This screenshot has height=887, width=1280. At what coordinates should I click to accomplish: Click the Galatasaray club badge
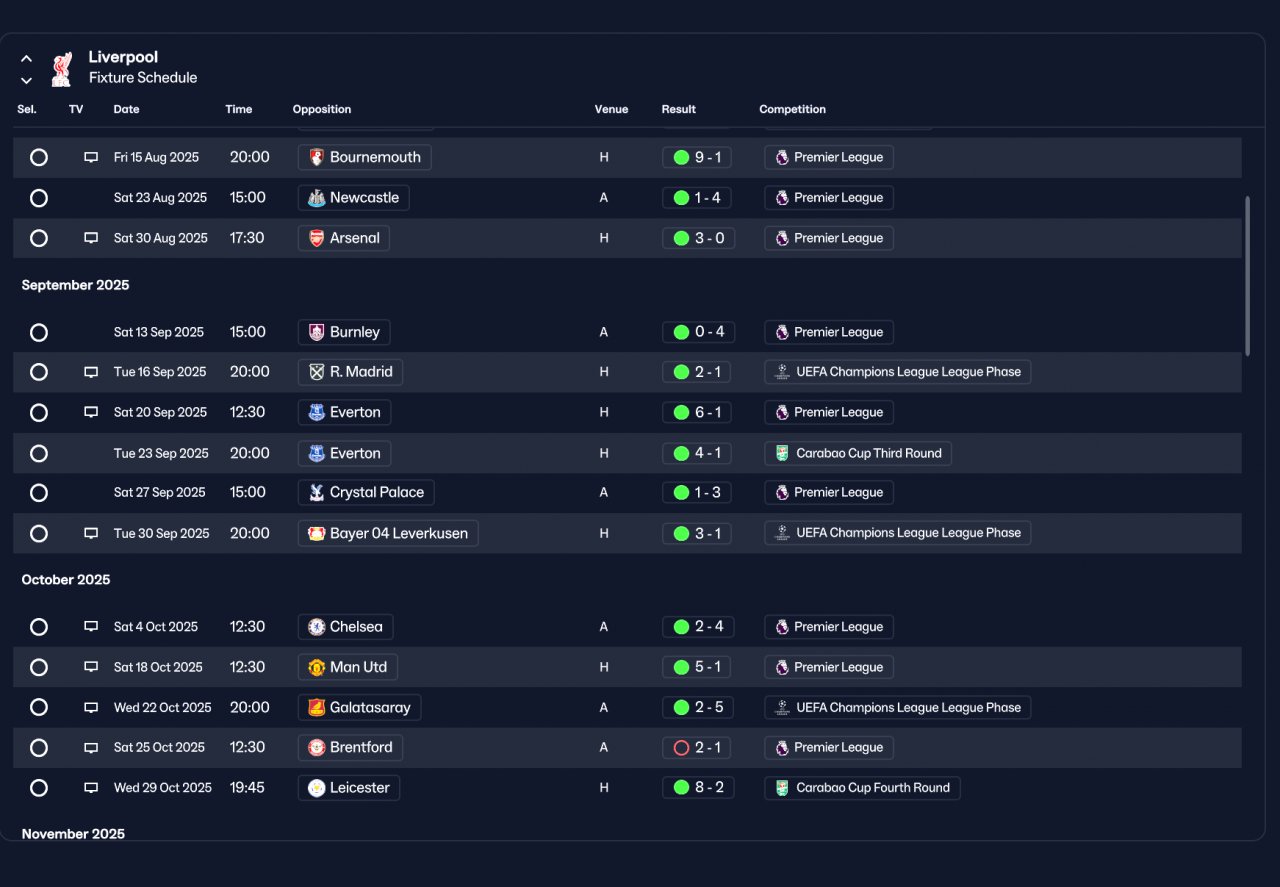click(316, 707)
